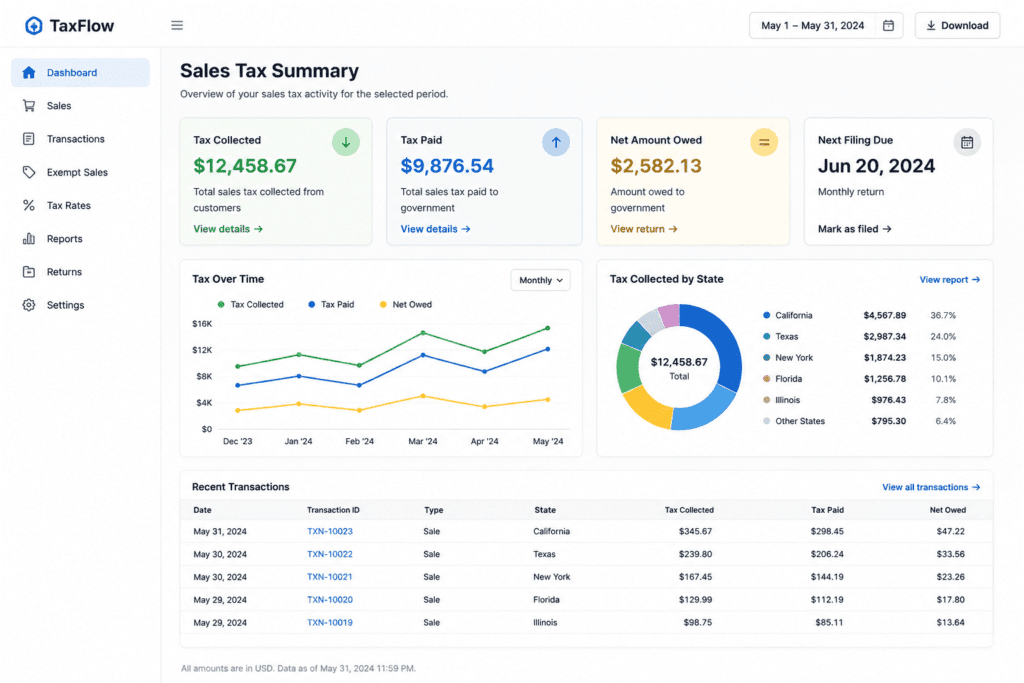Click the Download button
The width and height of the screenshot is (1024, 683).
(x=957, y=25)
